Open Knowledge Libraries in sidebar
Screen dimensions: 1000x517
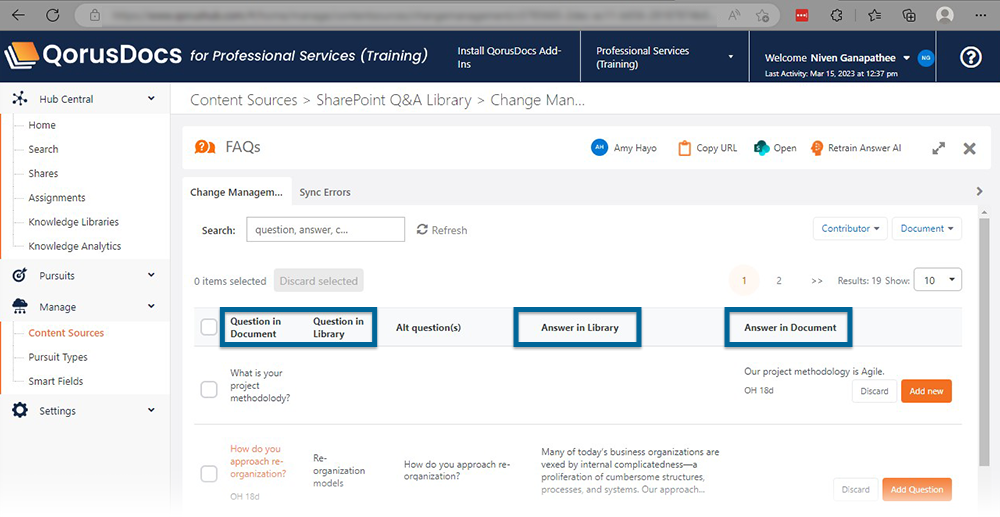[73, 222]
